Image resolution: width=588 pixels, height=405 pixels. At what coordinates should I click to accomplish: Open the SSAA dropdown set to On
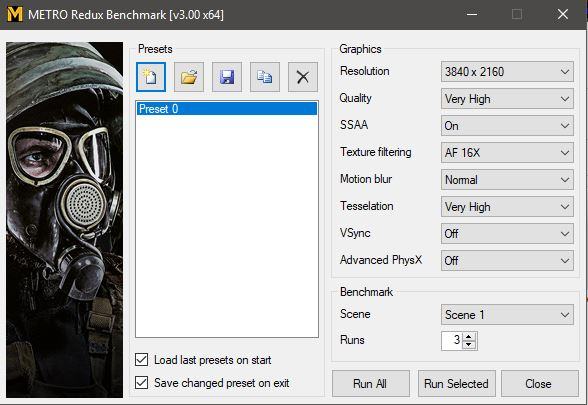click(x=507, y=126)
